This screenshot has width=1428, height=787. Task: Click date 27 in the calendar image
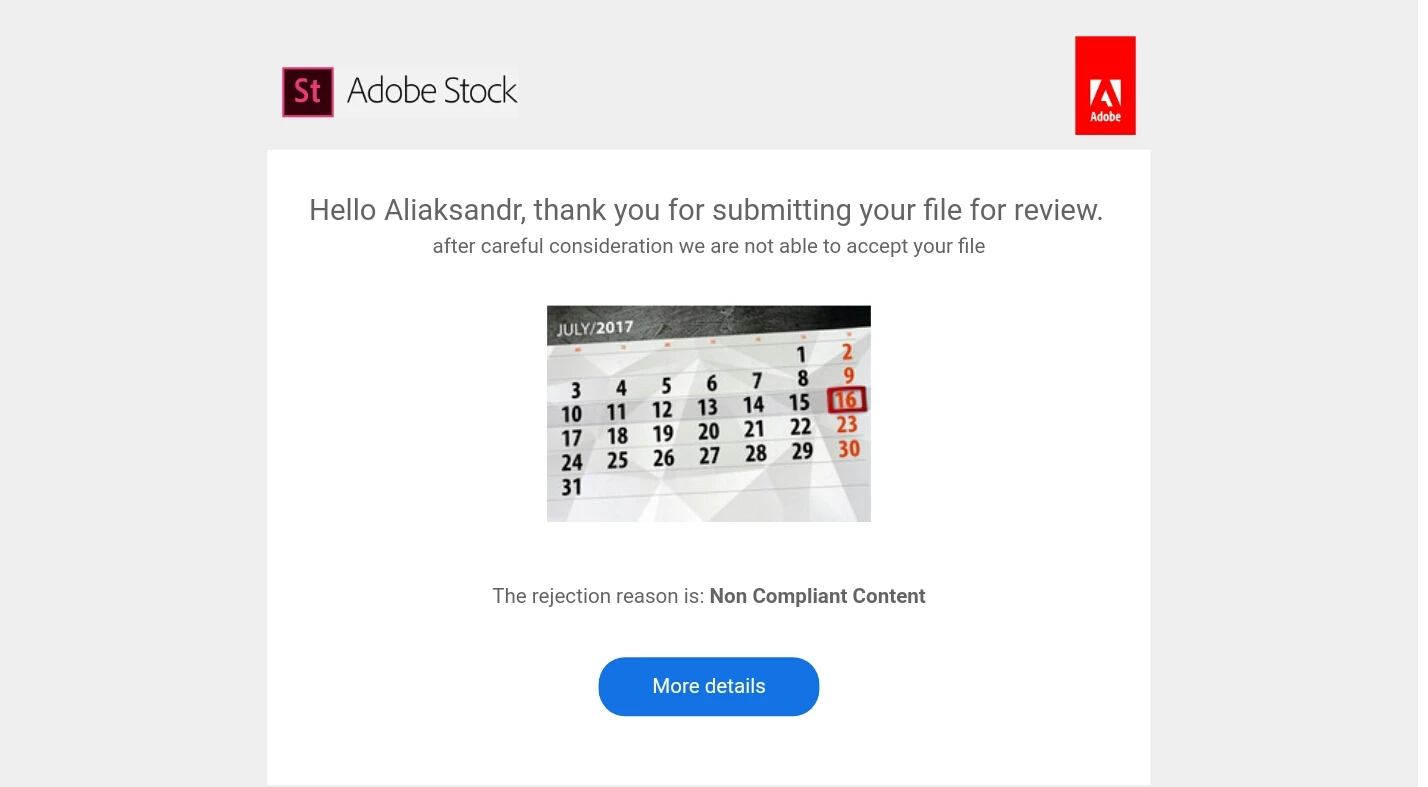[709, 456]
